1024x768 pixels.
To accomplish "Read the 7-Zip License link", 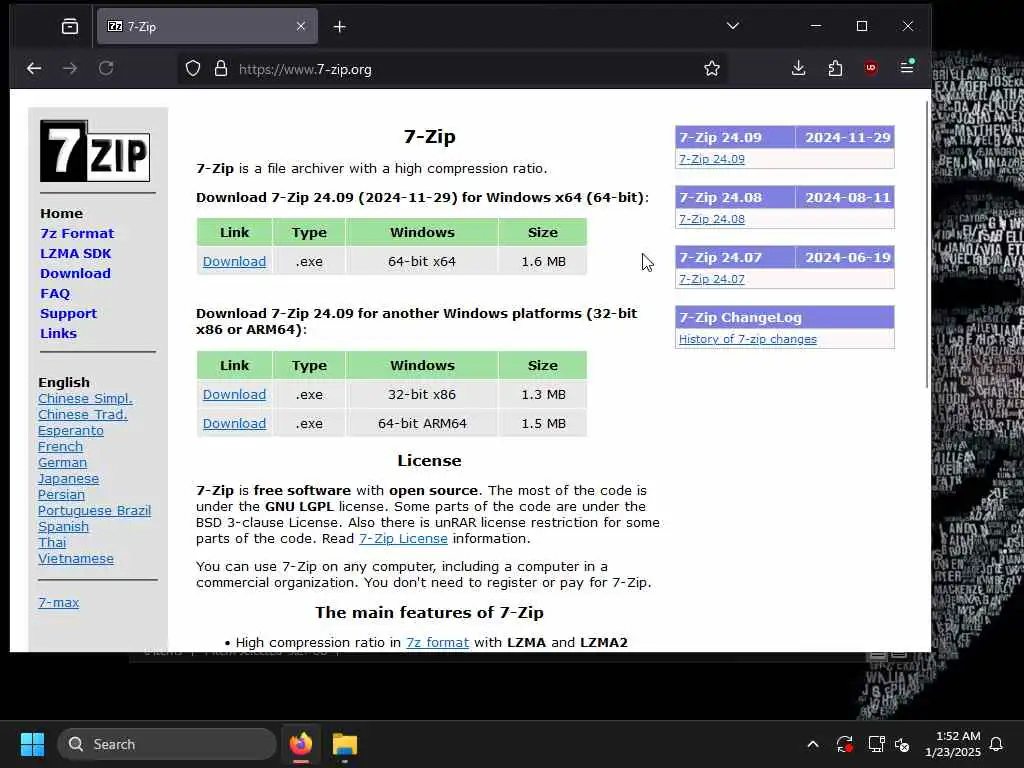I will (x=403, y=539).
